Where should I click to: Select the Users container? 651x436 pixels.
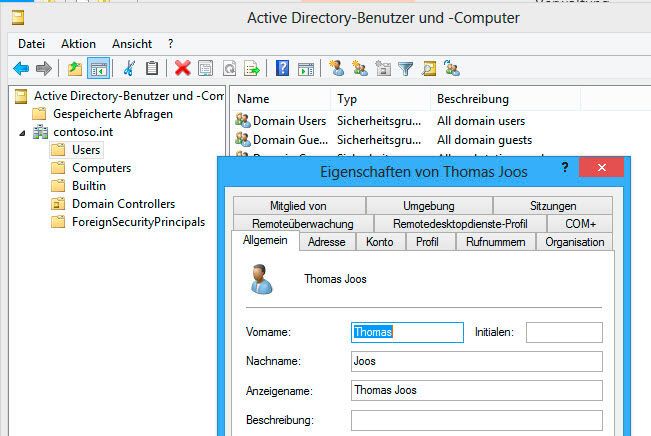point(86,150)
